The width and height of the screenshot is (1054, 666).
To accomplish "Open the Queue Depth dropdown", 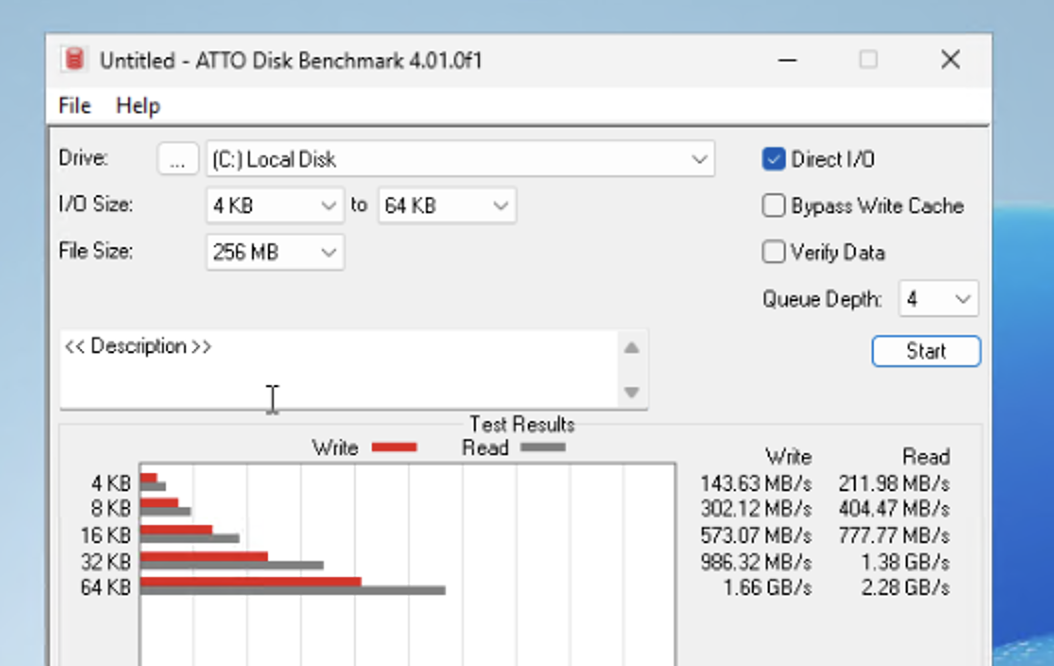I will pos(938,298).
